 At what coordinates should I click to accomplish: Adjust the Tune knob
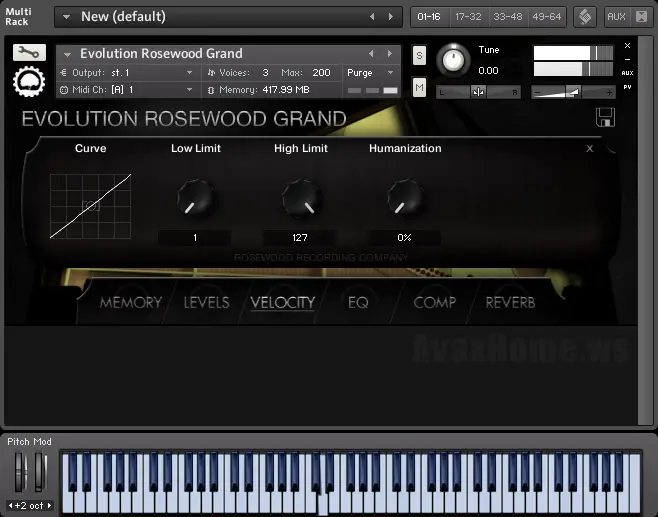[x=453, y=60]
